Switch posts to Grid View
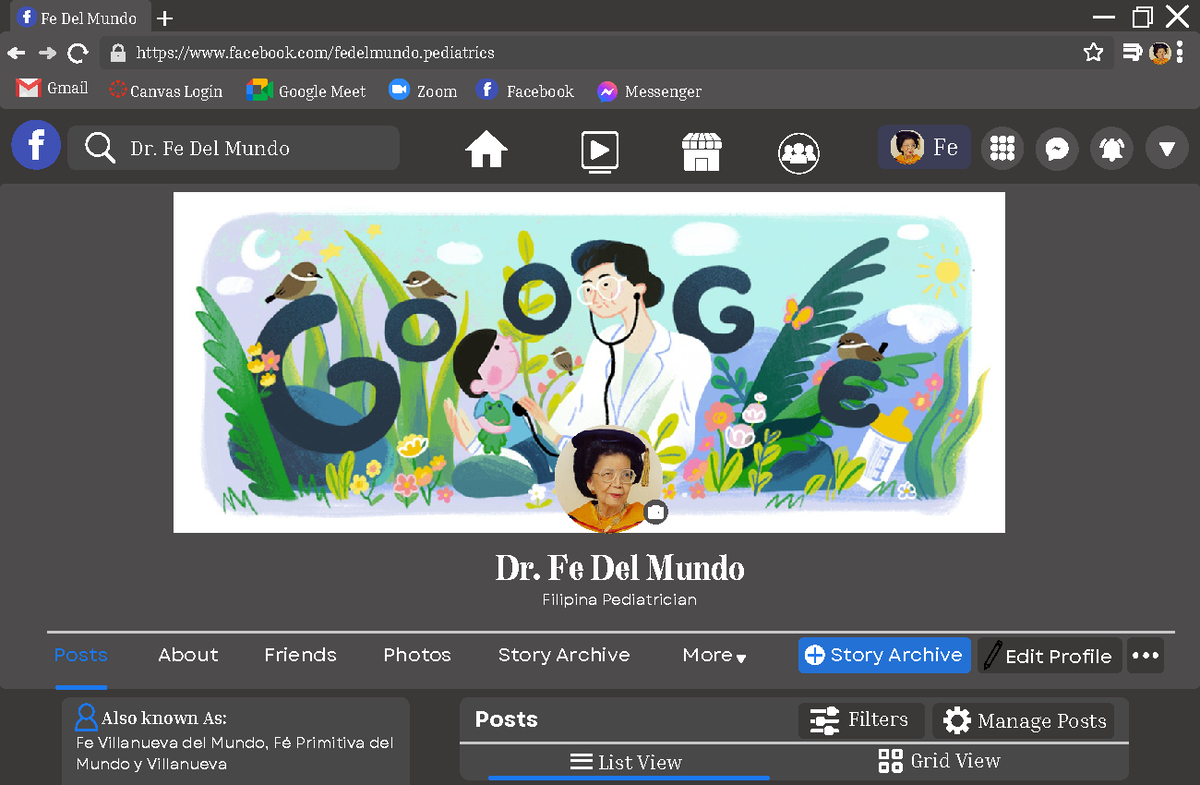The height and width of the screenshot is (785, 1200). pos(939,761)
